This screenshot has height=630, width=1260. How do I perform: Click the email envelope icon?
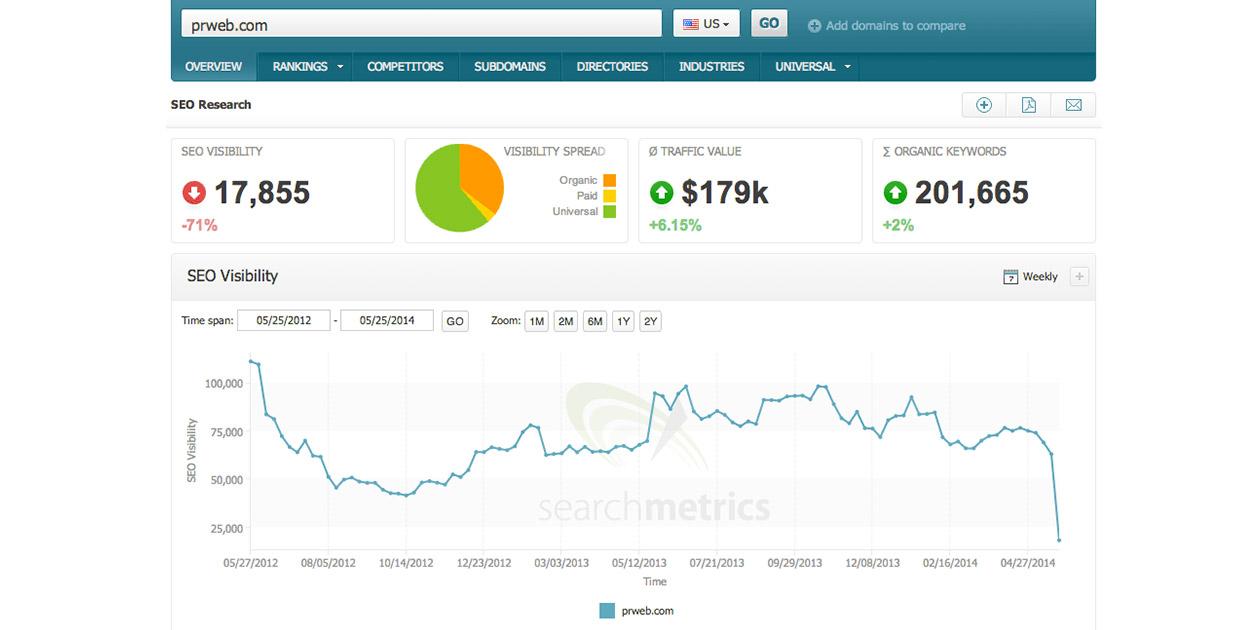click(x=1073, y=105)
